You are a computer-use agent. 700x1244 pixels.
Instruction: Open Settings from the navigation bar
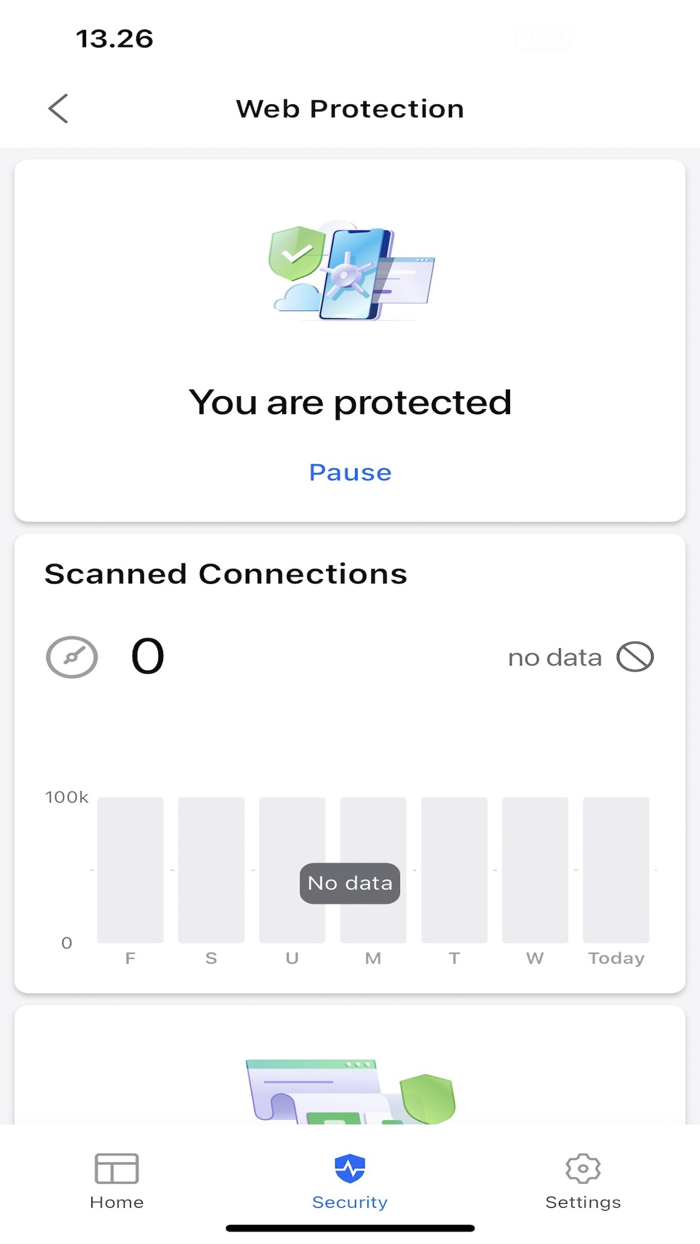pyautogui.click(x=583, y=1180)
